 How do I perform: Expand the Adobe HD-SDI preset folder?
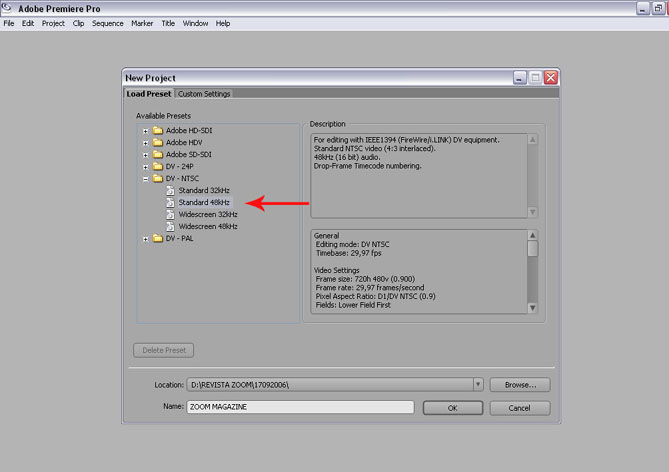click(x=146, y=131)
